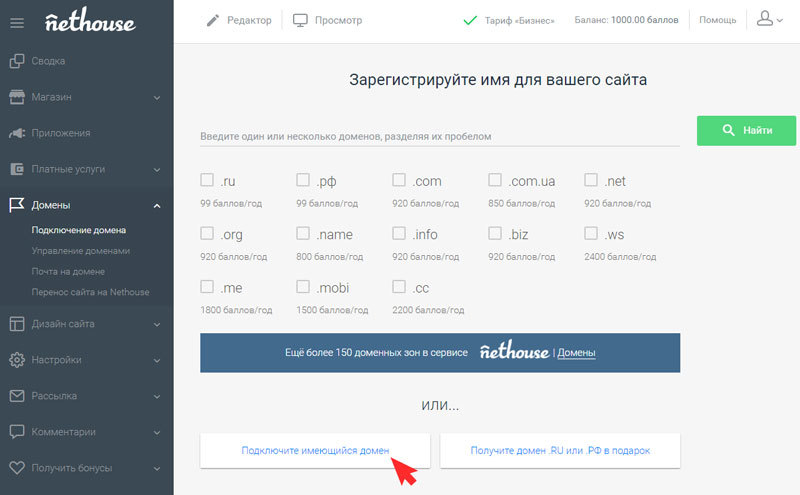Follow the Домены link in blue banner
The height and width of the screenshot is (495, 800).
pyautogui.click(x=576, y=353)
